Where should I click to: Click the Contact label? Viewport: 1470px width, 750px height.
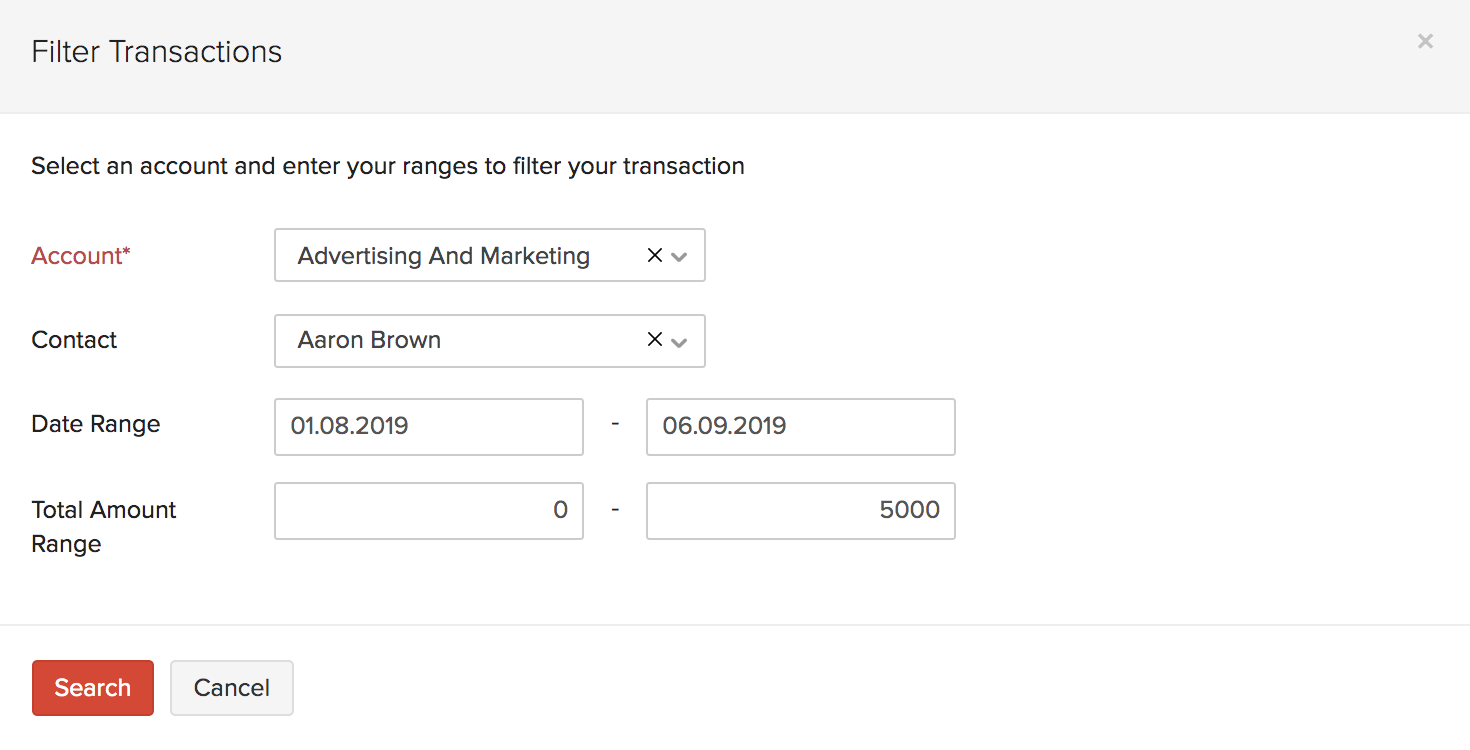coord(73,340)
